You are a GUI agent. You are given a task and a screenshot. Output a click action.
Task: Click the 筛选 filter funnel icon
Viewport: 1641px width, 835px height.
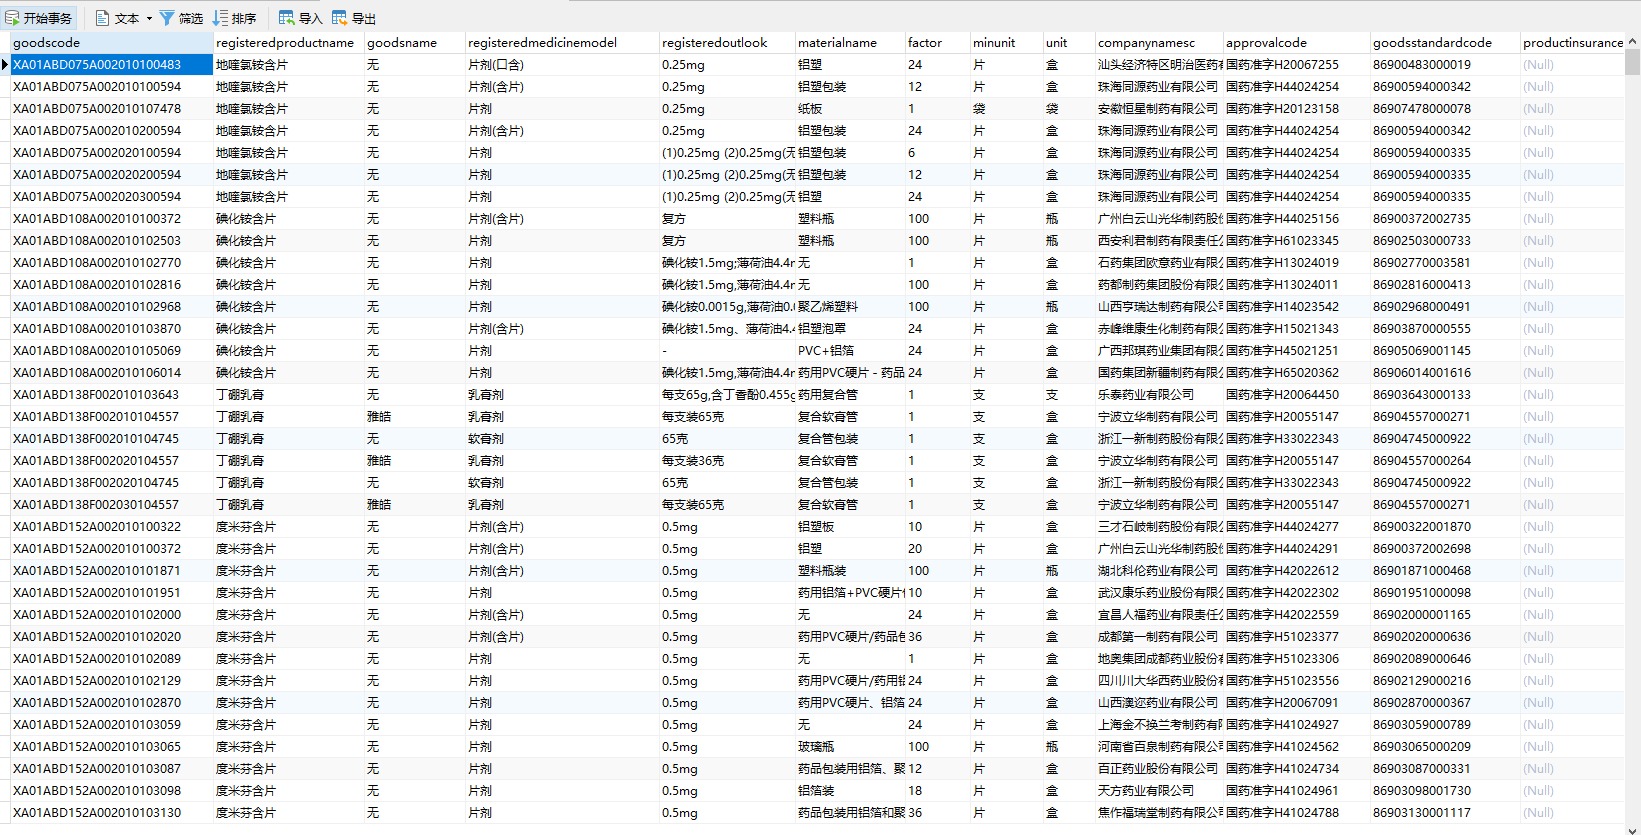pyautogui.click(x=167, y=18)
